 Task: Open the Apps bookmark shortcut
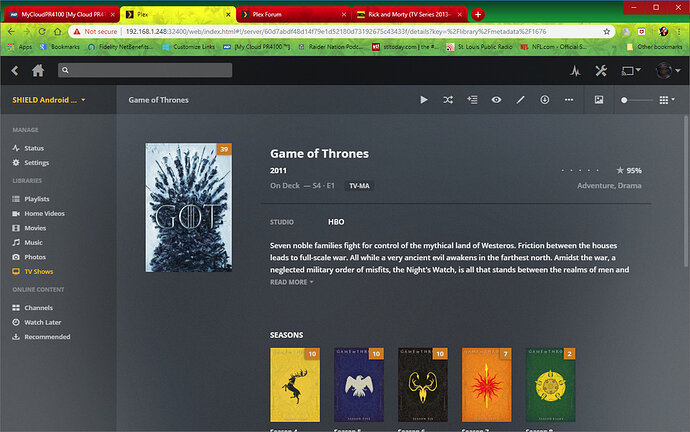point(20,47)
